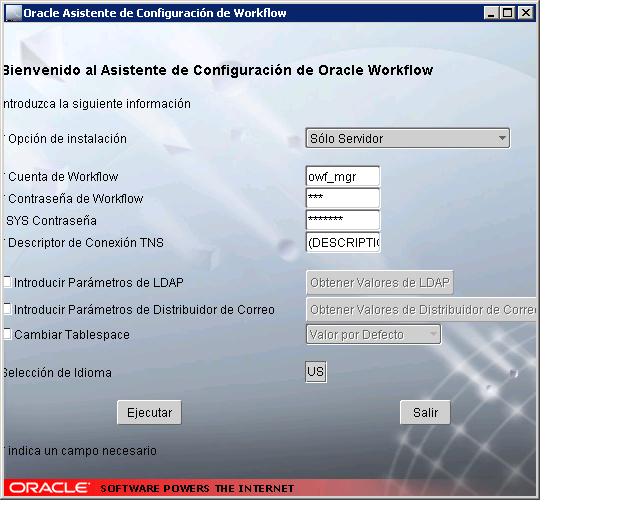Click the SYS Contraseña password field

(343, 220)
